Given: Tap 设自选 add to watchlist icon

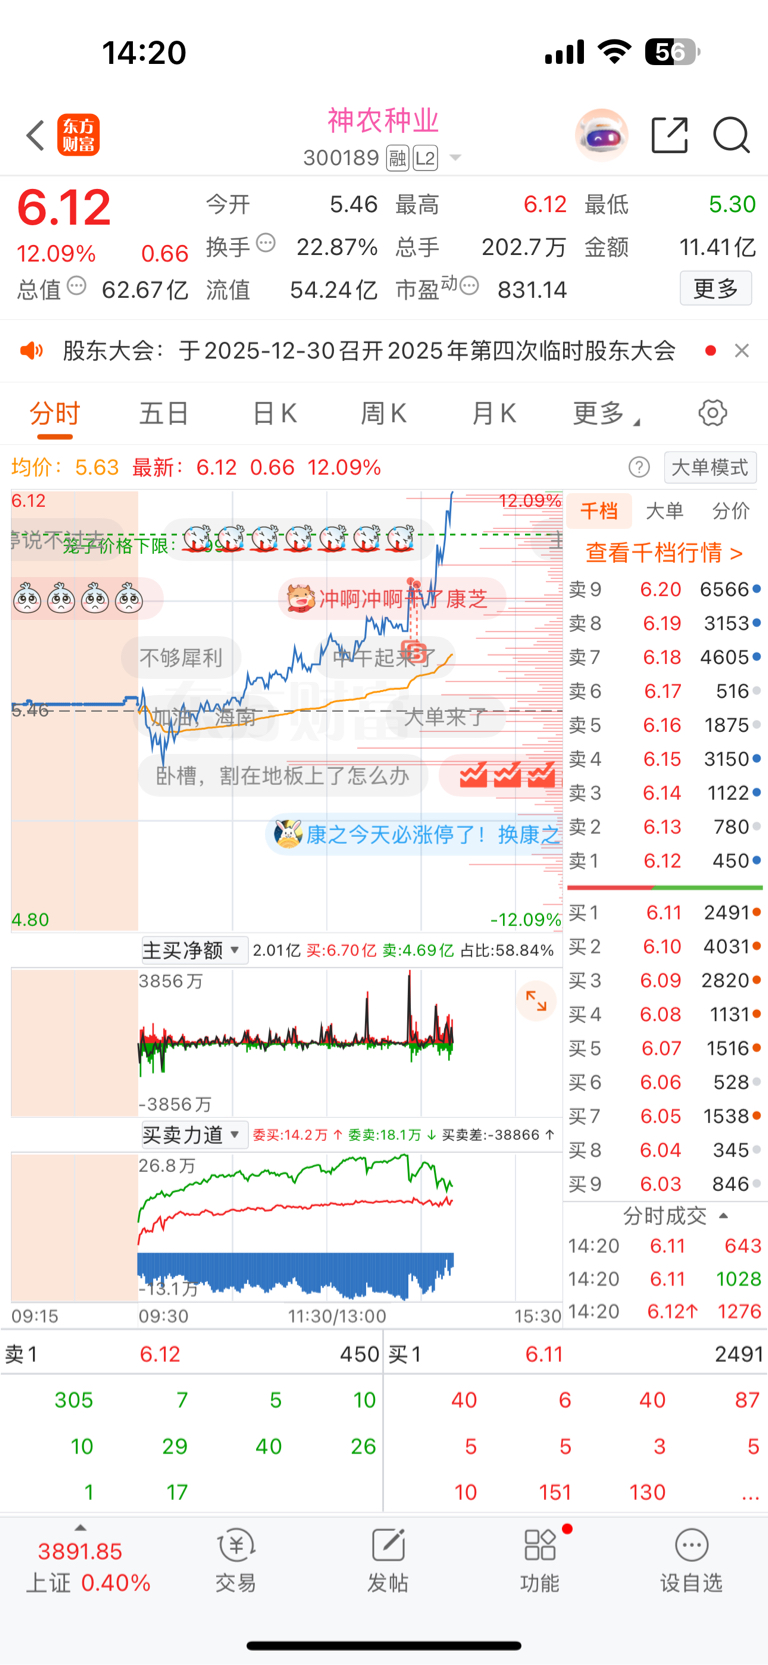Looking at the screenshot, I should coord(691,1560).
